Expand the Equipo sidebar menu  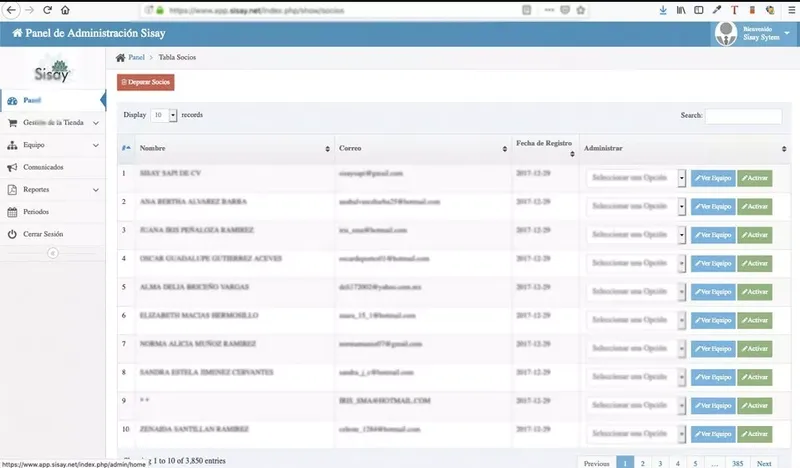tap(53, 145)
